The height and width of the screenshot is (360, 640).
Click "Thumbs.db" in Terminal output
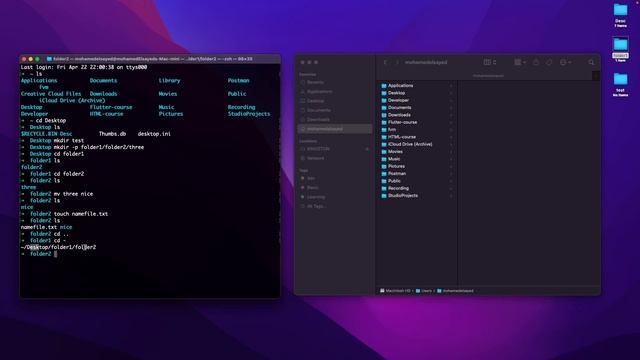(x=112, y=134)
